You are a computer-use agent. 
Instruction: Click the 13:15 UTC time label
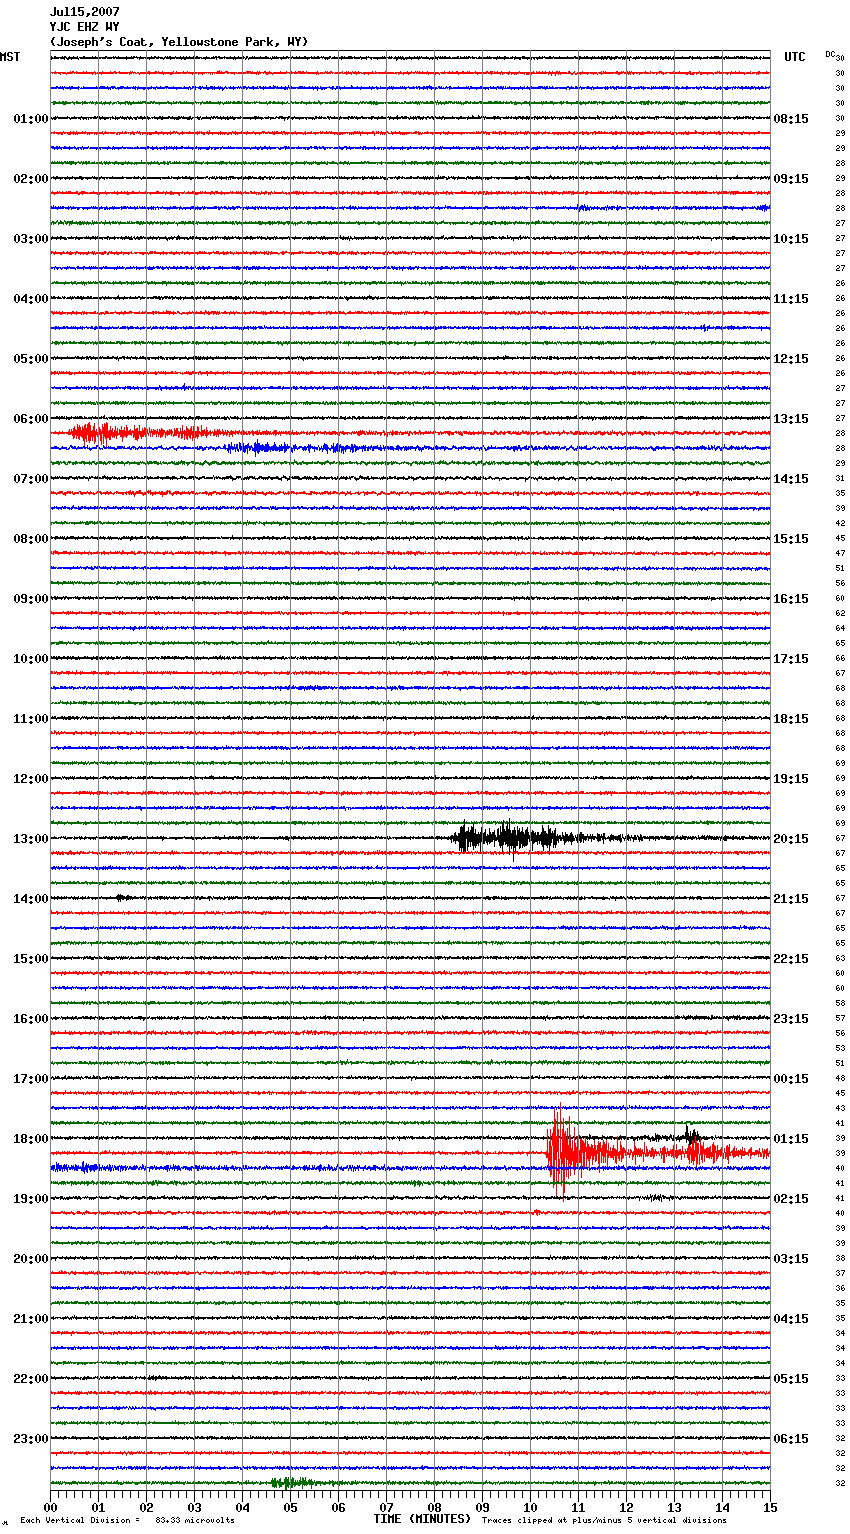click(x=791, y=419)
